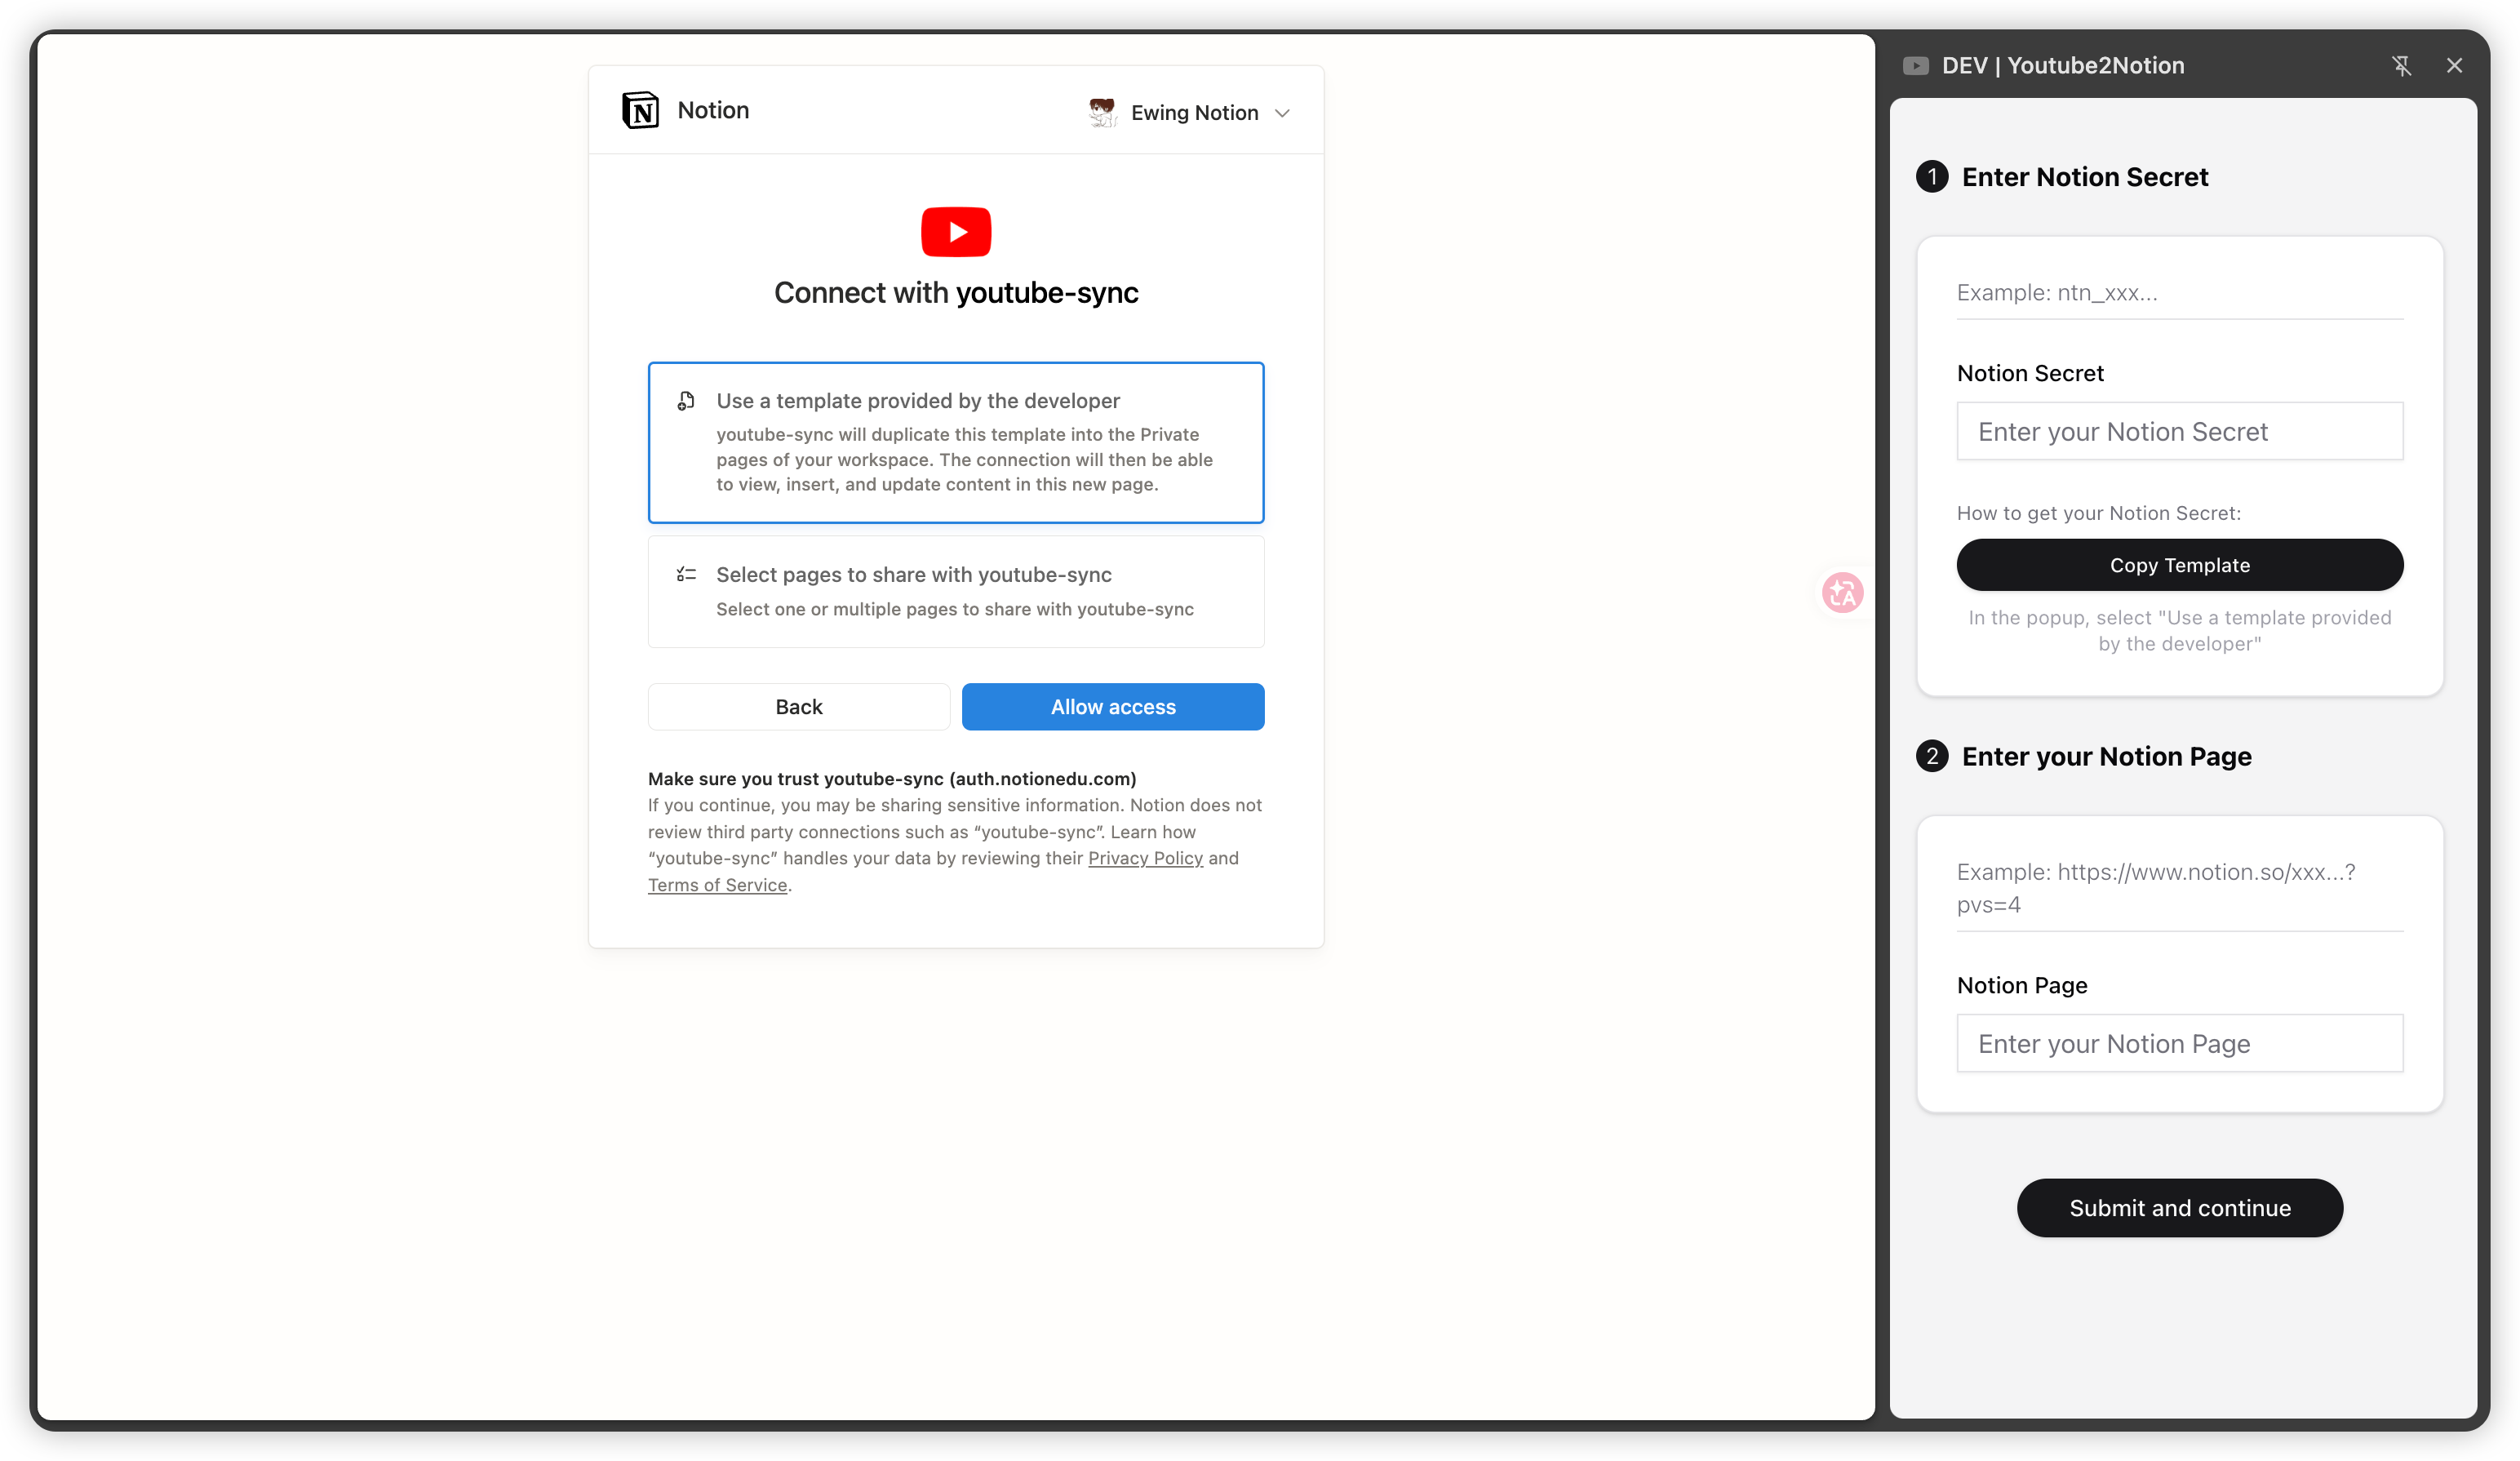Click the Notion logo icon

[640, 110]
